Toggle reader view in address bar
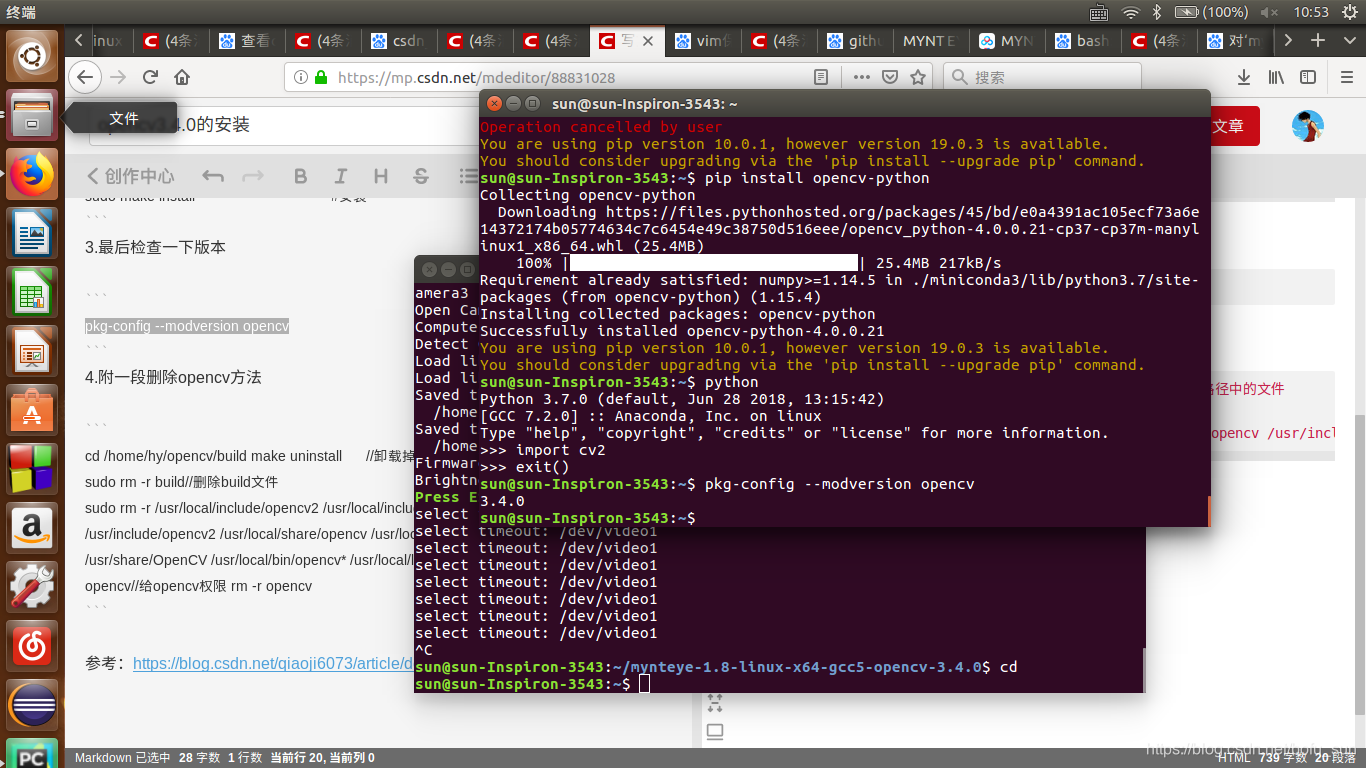Screen dimensions: 1366x768 point(821,77)
